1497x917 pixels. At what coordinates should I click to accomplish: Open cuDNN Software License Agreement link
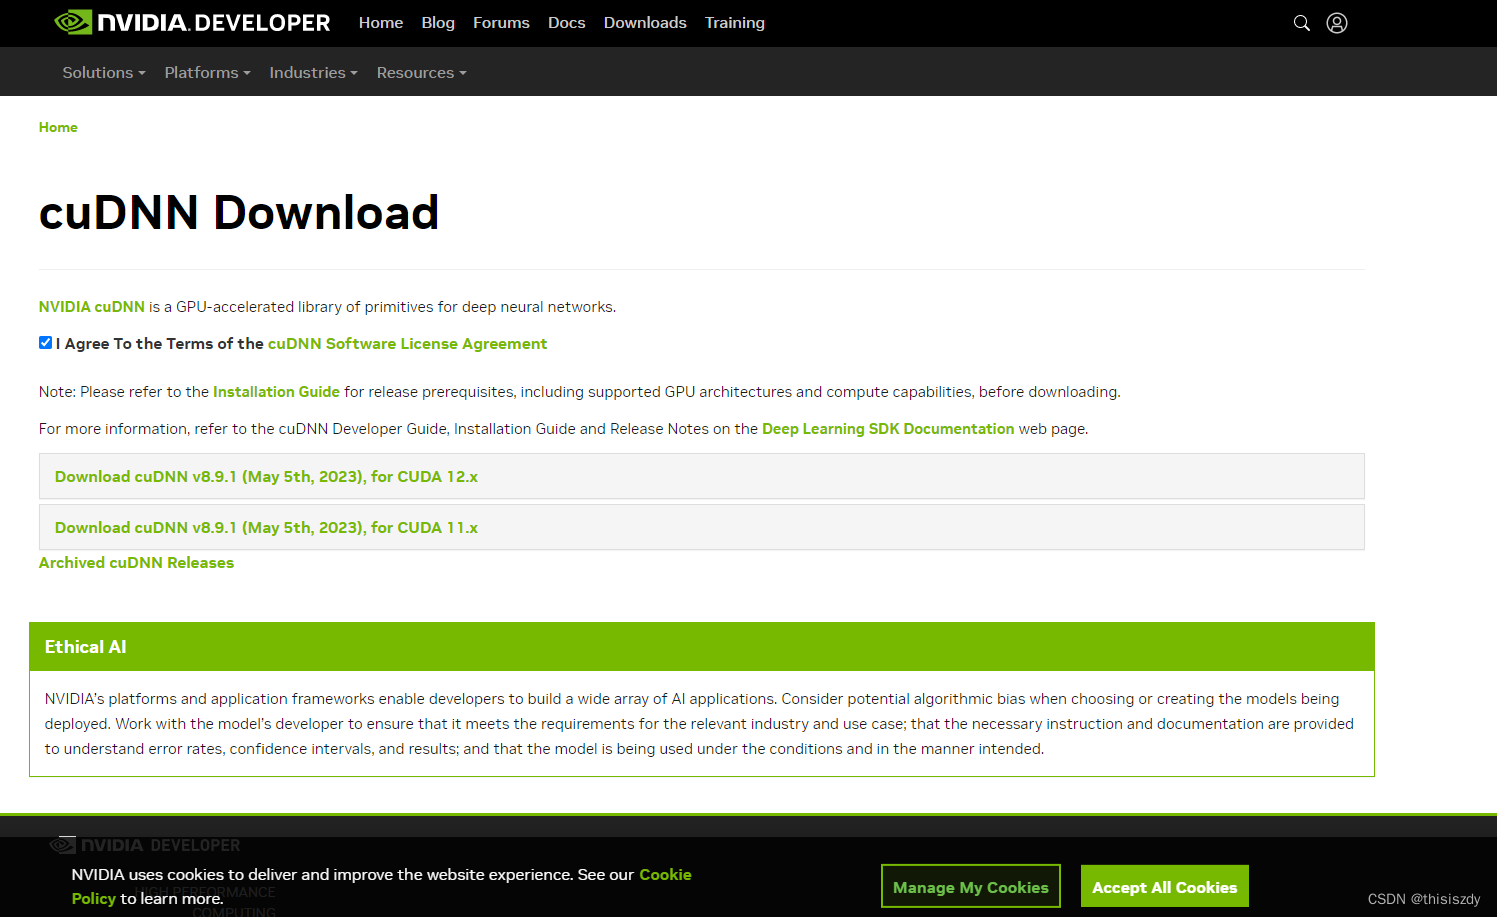click(407, 344)
